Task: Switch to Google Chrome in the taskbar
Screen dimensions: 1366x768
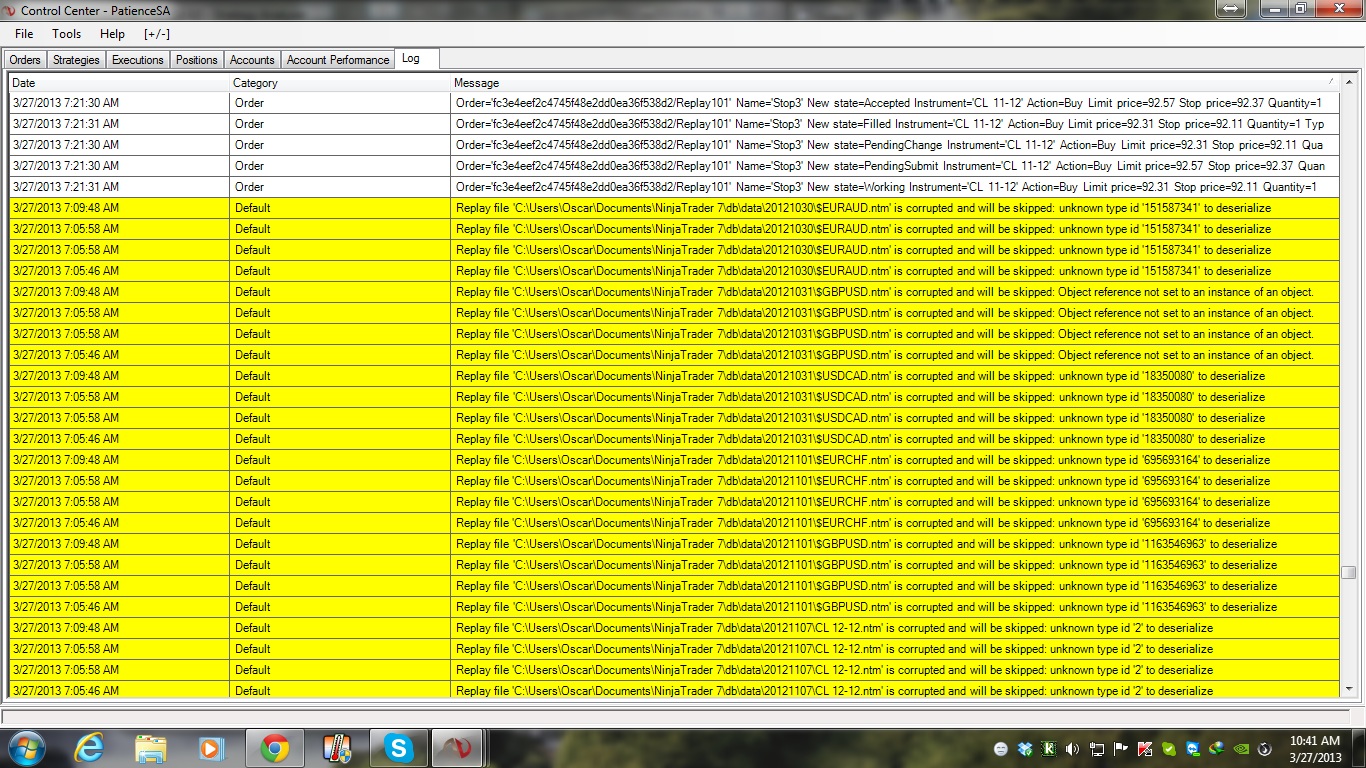Action: [x=275, y=748]
